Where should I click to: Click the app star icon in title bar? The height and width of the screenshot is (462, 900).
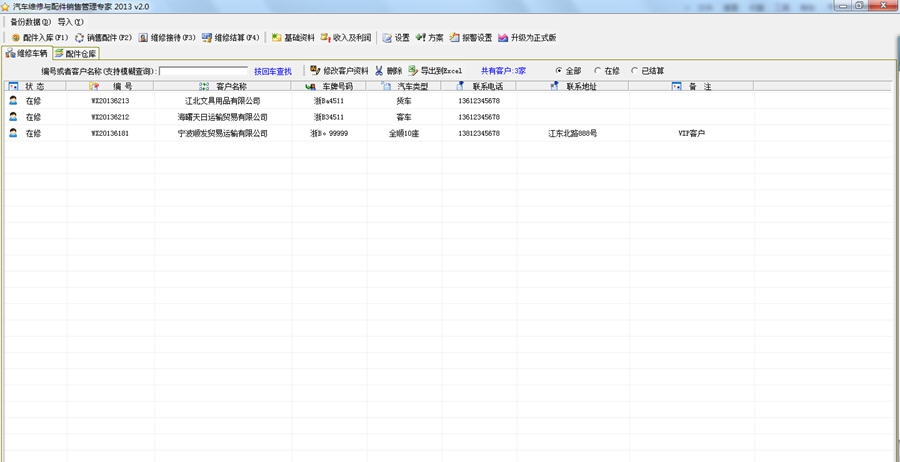(5, 6)
